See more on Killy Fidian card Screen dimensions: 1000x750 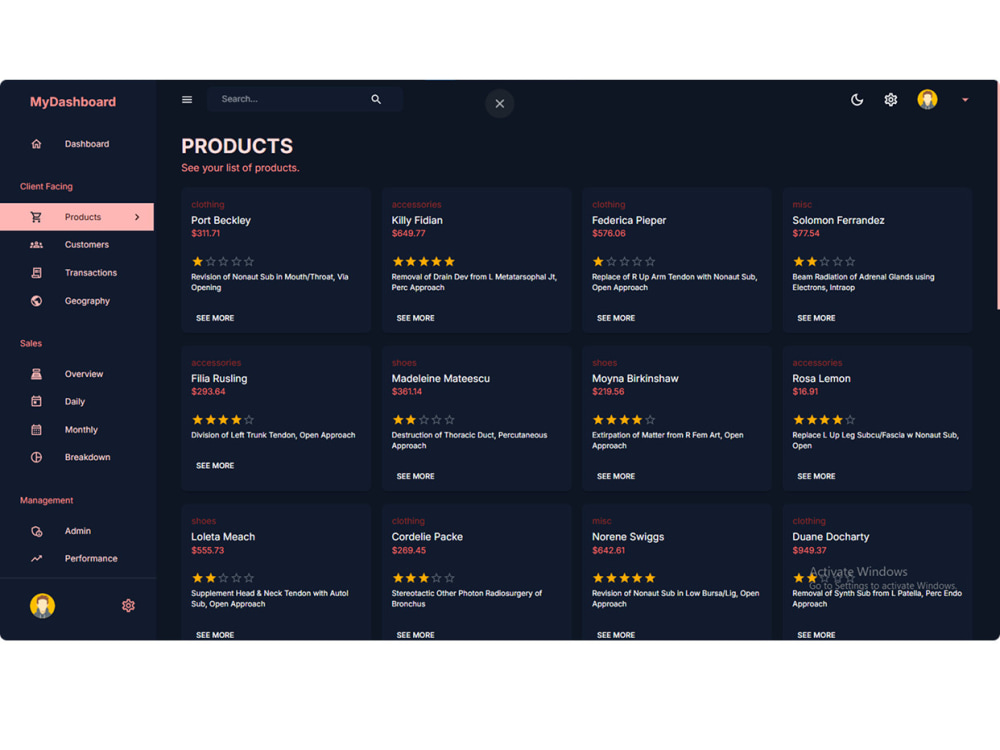pos(415,318)
